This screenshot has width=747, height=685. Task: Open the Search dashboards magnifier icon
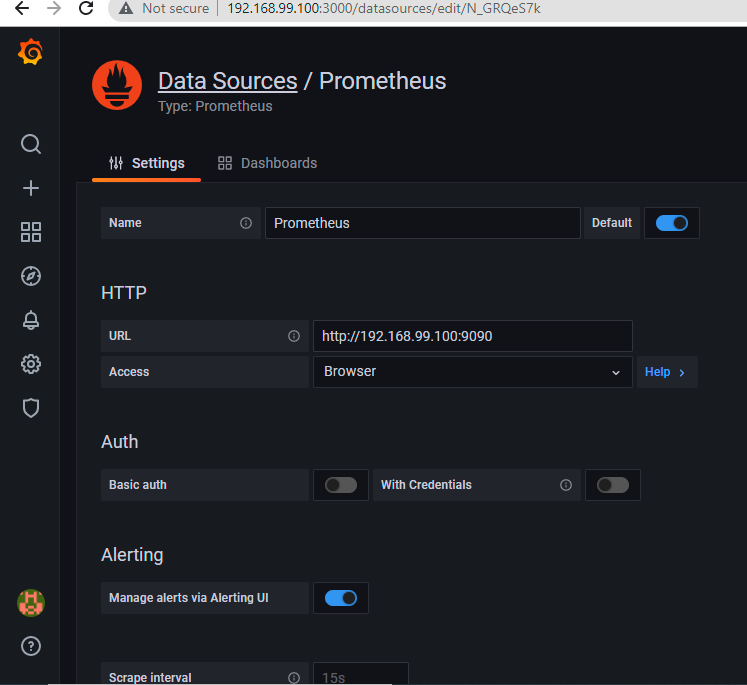pyautogui.click(x=31, y=144)
